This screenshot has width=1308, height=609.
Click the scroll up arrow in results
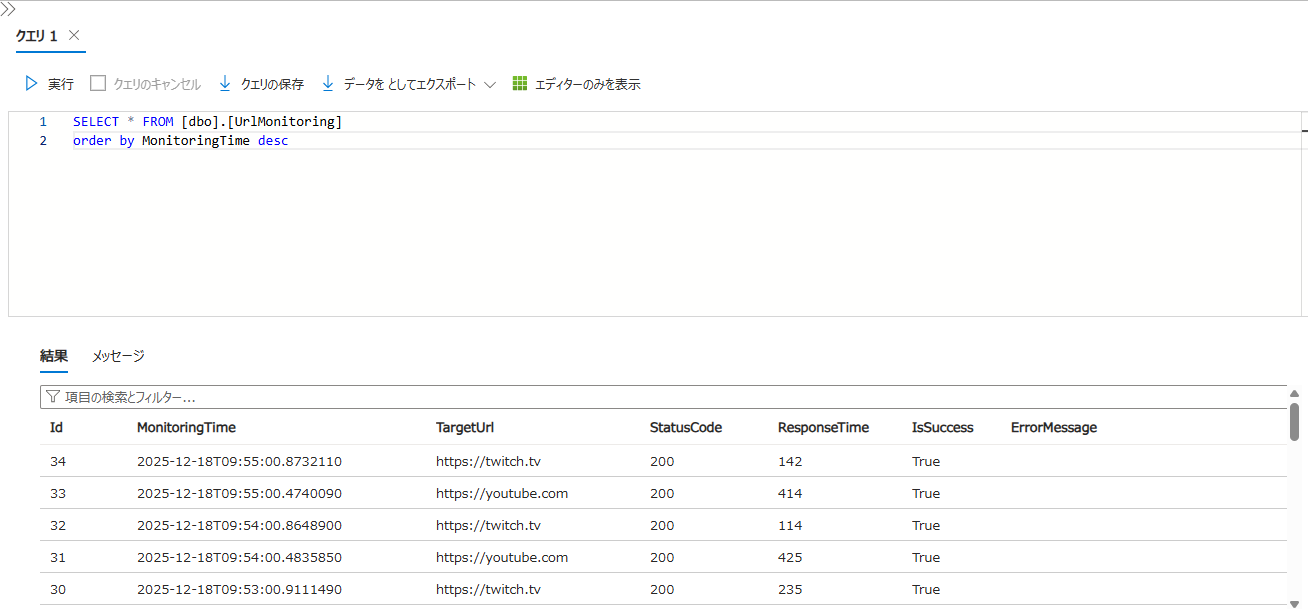(x=1294, y=394)
